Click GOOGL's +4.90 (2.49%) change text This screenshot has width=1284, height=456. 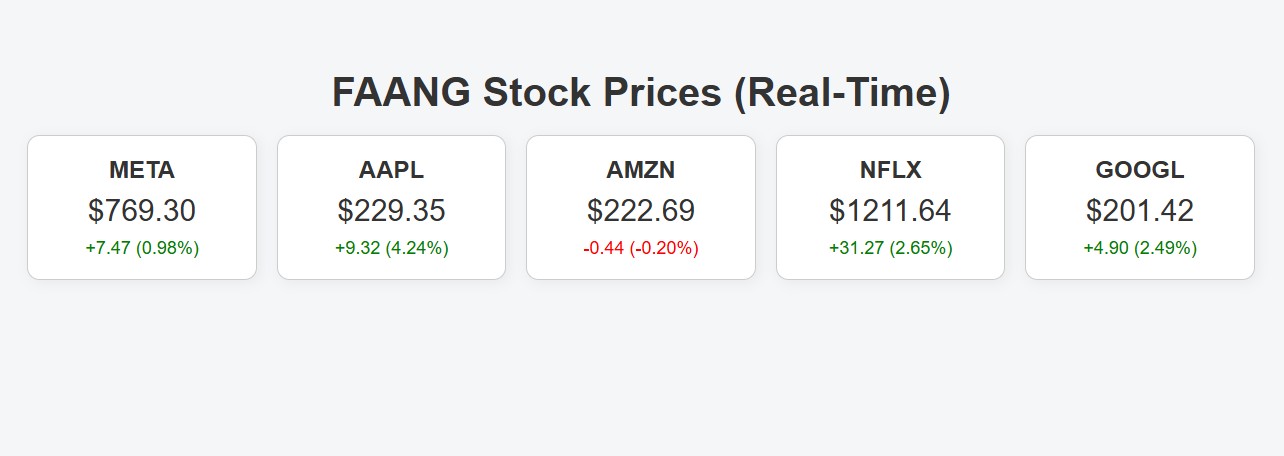[1140, 248]
